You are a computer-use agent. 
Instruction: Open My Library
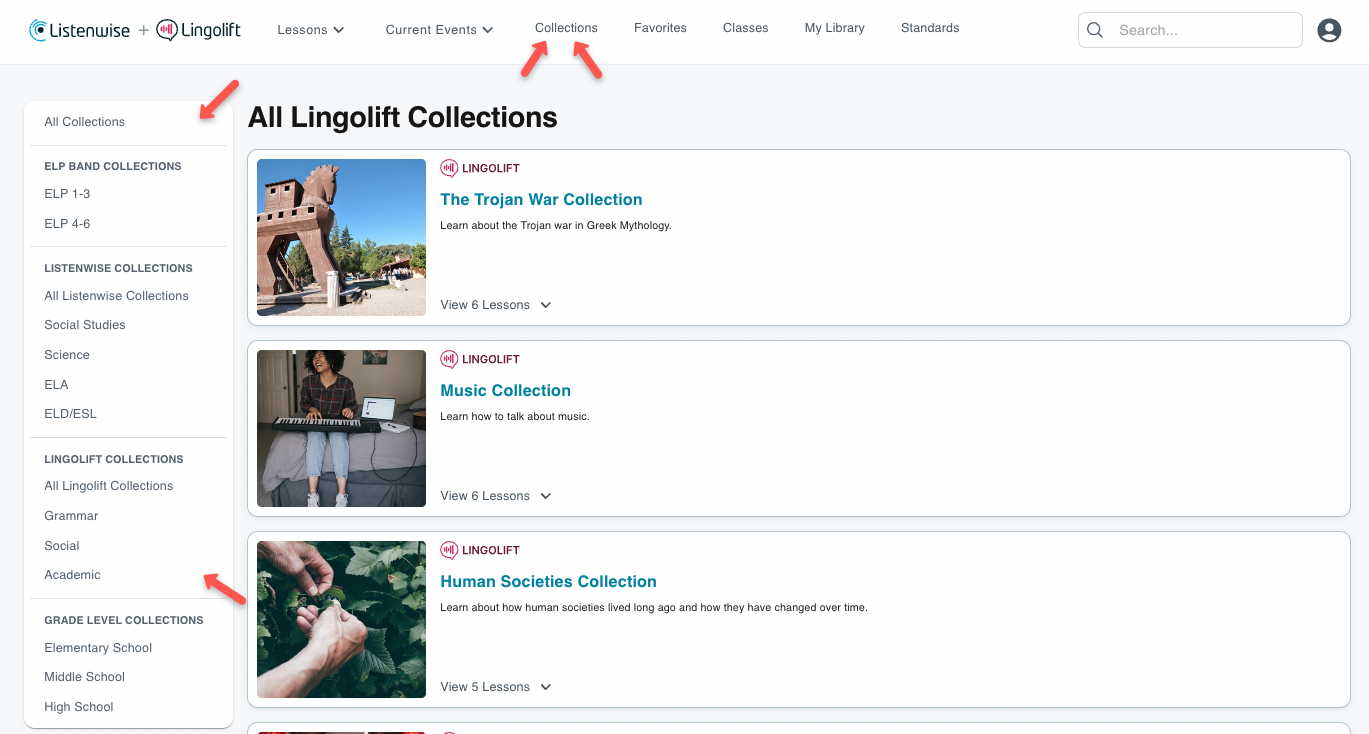coord(835,28)
